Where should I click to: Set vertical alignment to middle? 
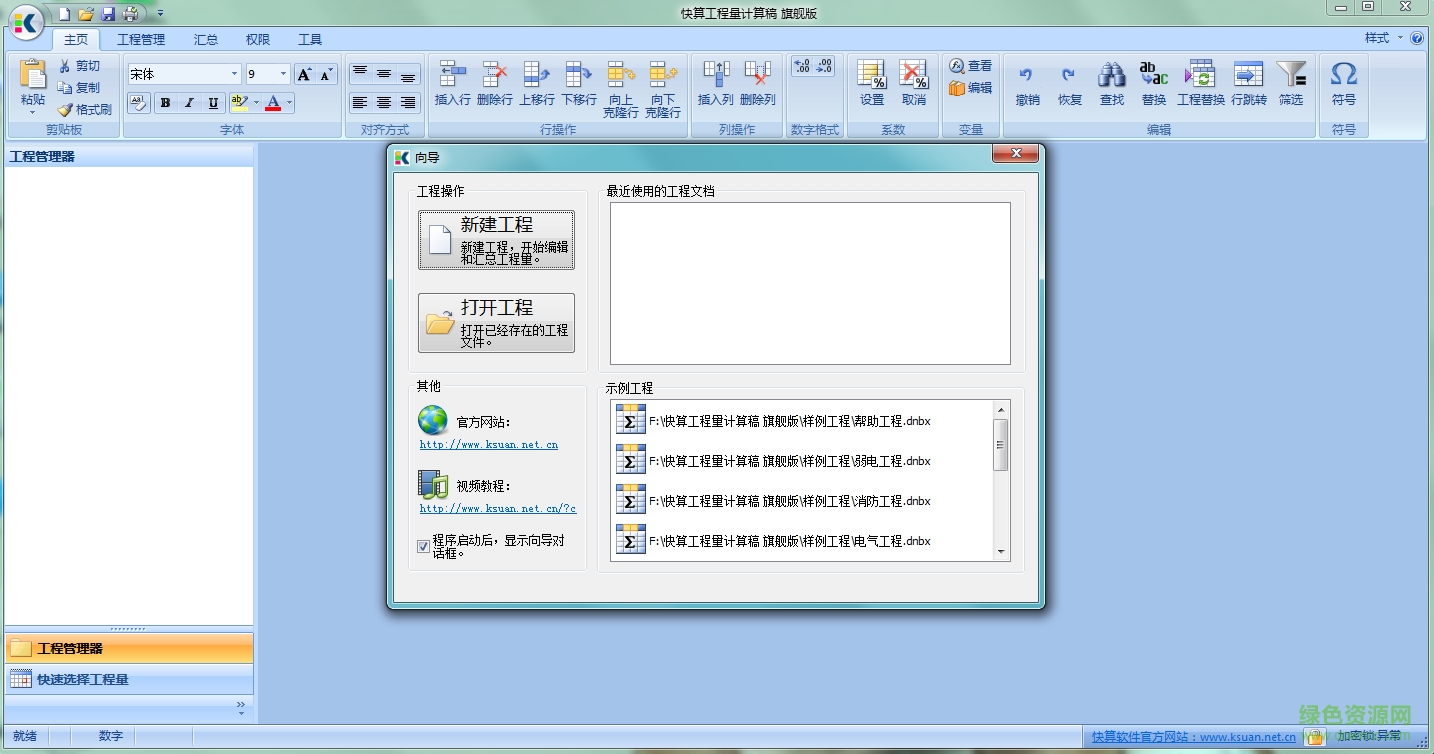384,74
